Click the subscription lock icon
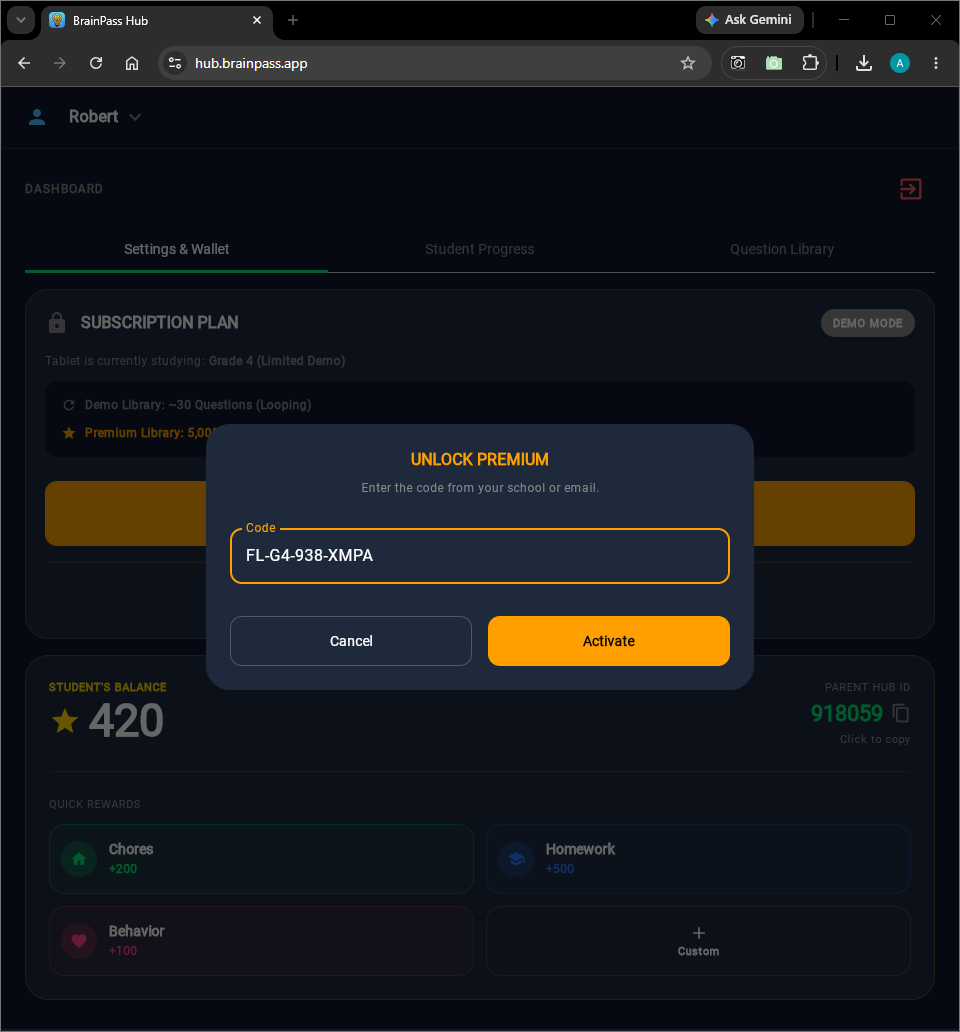Image resolution: width=960 pixels, height=1032 pixels. point(57,322)
